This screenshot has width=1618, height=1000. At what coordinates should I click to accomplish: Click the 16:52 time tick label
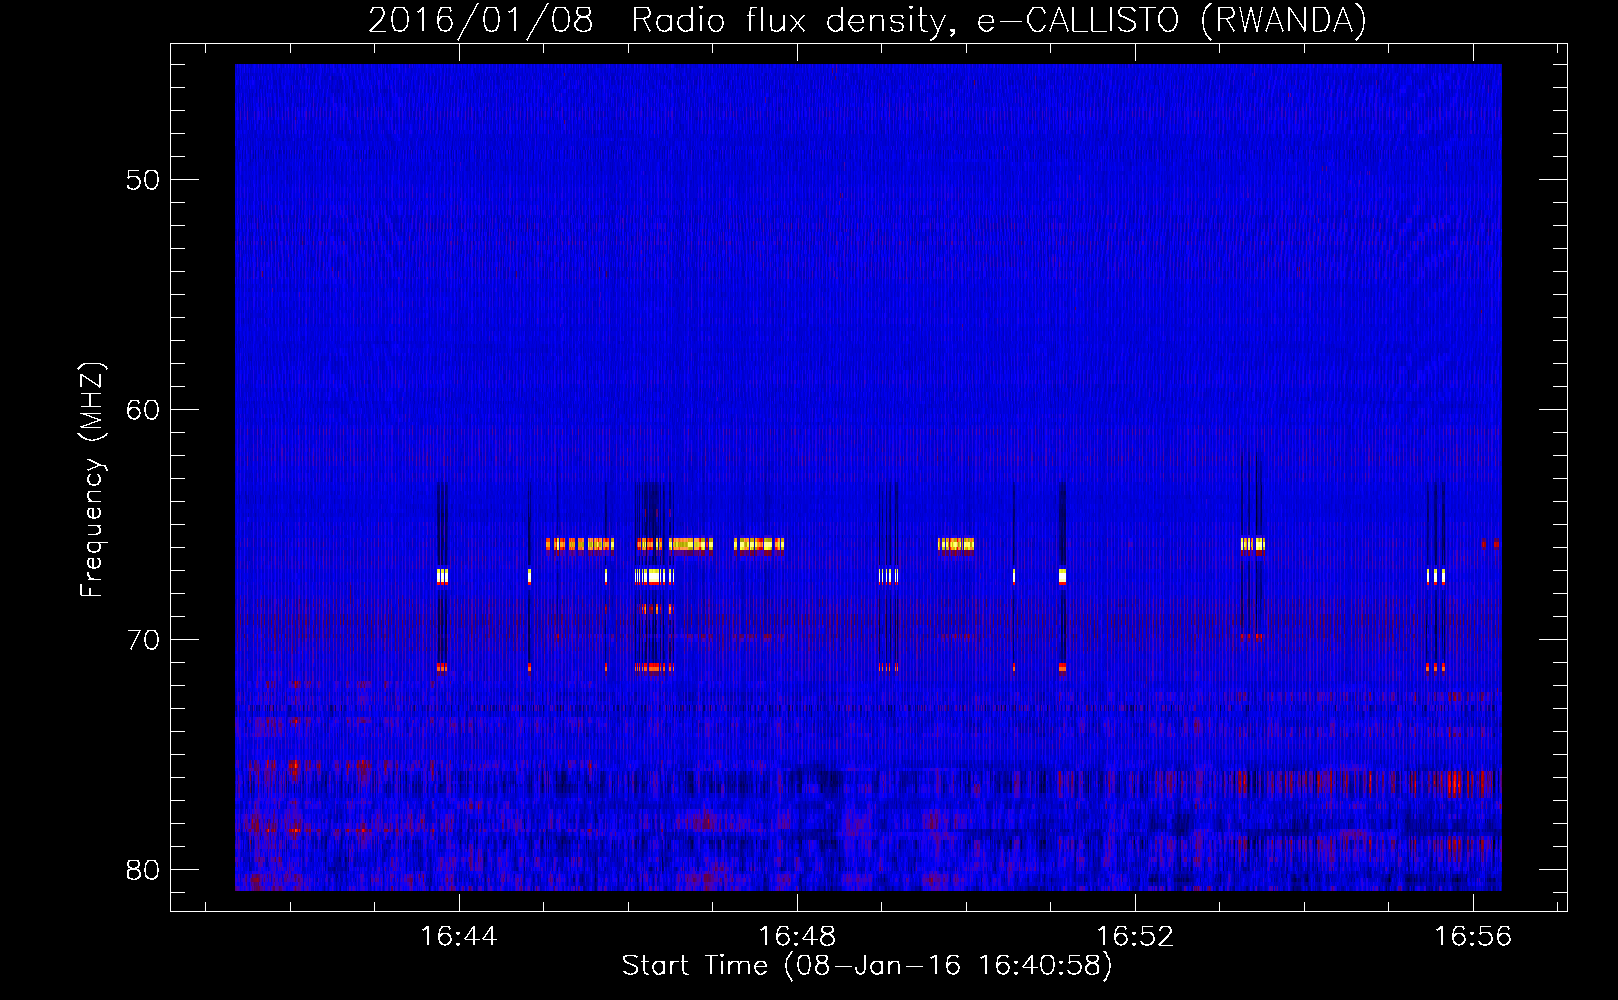[1135, 937]
